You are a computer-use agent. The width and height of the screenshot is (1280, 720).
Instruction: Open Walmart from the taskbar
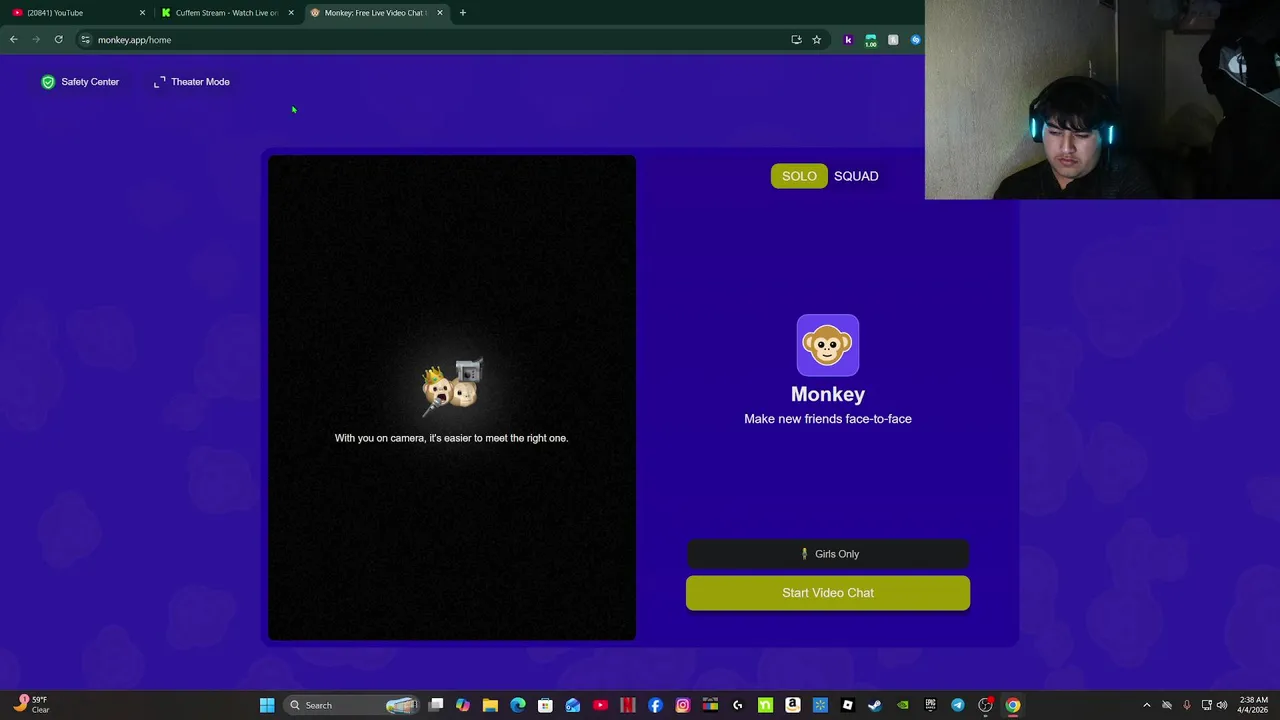pos(820,705)
